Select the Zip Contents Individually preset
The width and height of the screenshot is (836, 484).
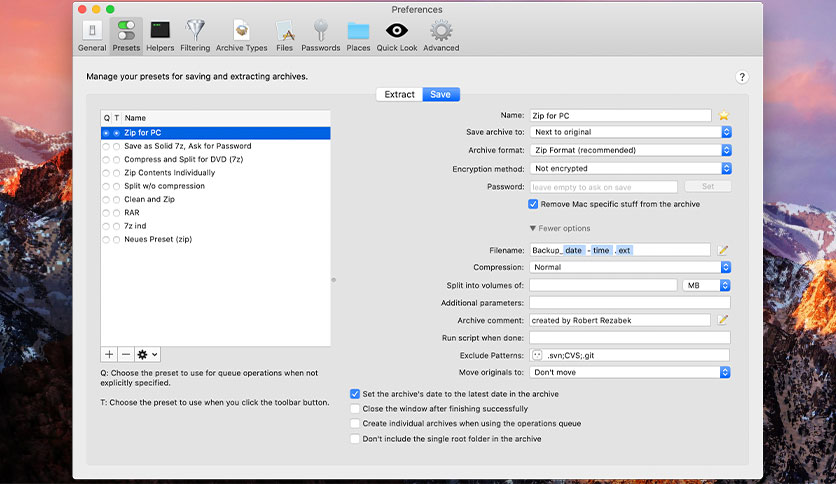(x=215, y=173)
